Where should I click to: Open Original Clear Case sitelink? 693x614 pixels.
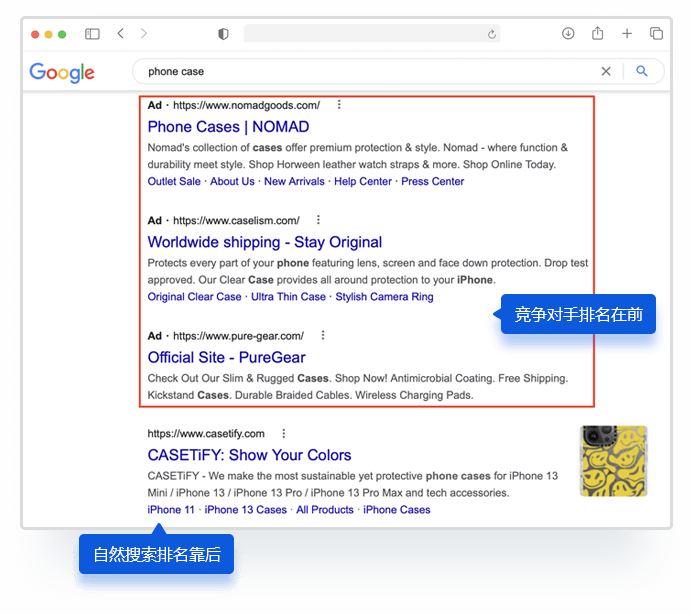coord(194,297)
